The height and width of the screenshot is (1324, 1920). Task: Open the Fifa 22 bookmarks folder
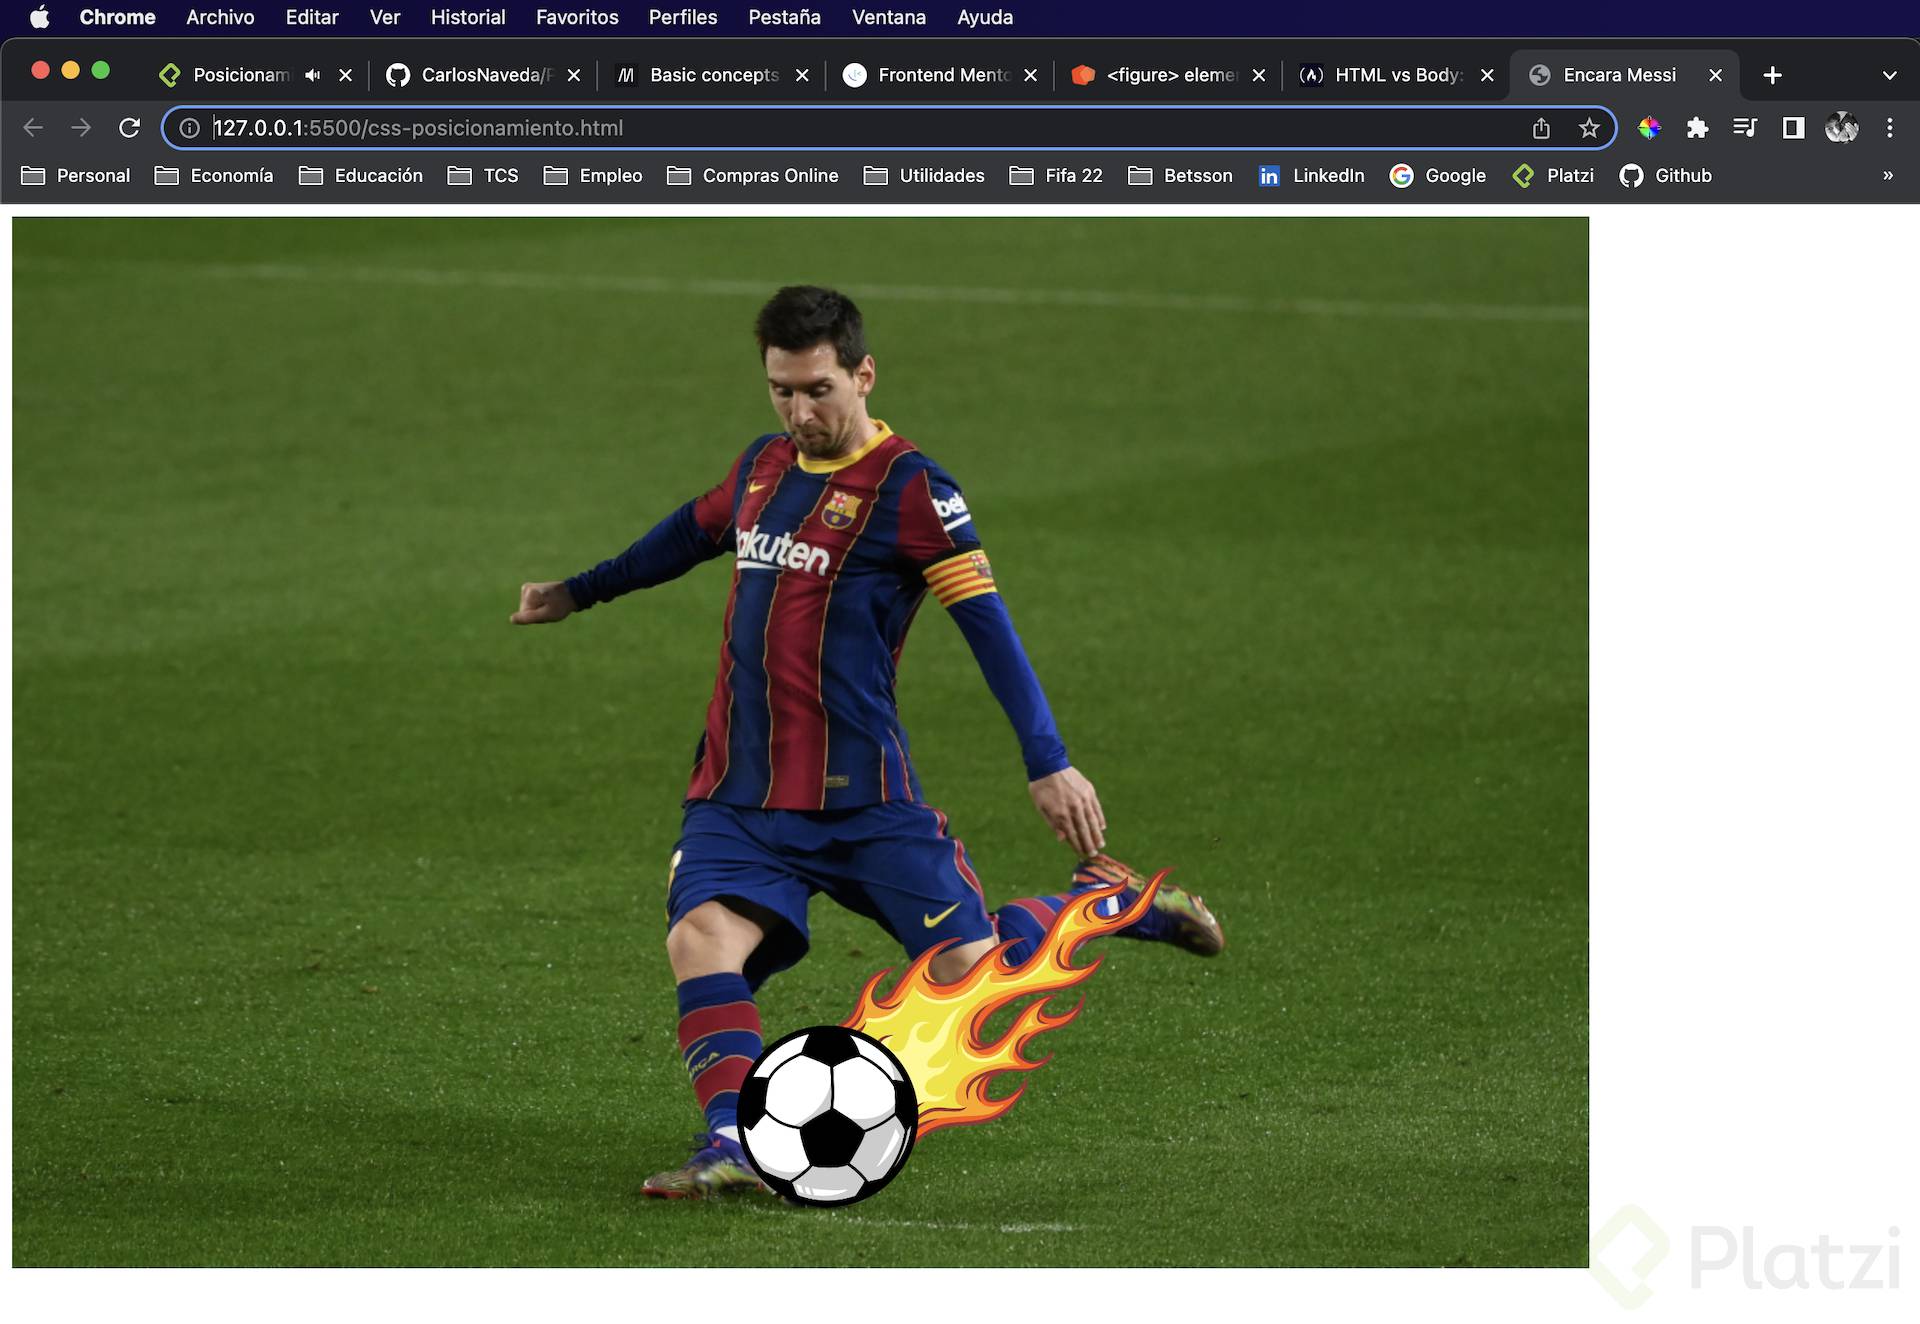tap(1056, 176)
